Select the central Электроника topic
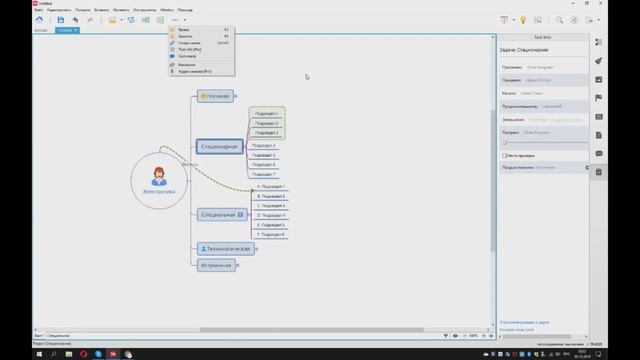Image resolution: width=640 pixels, height=360 pixels. coord(159,181)
